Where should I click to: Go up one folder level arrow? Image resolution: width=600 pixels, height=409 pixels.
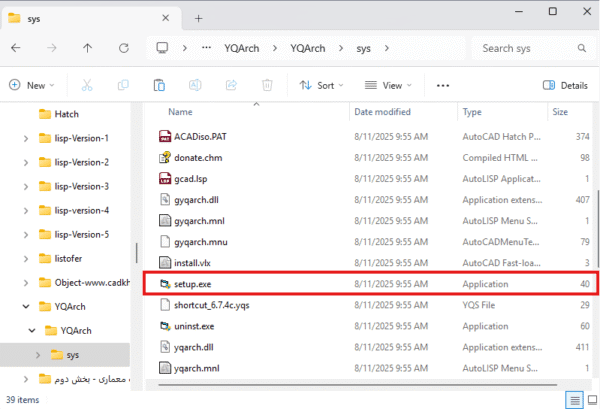tap(88, 48)
